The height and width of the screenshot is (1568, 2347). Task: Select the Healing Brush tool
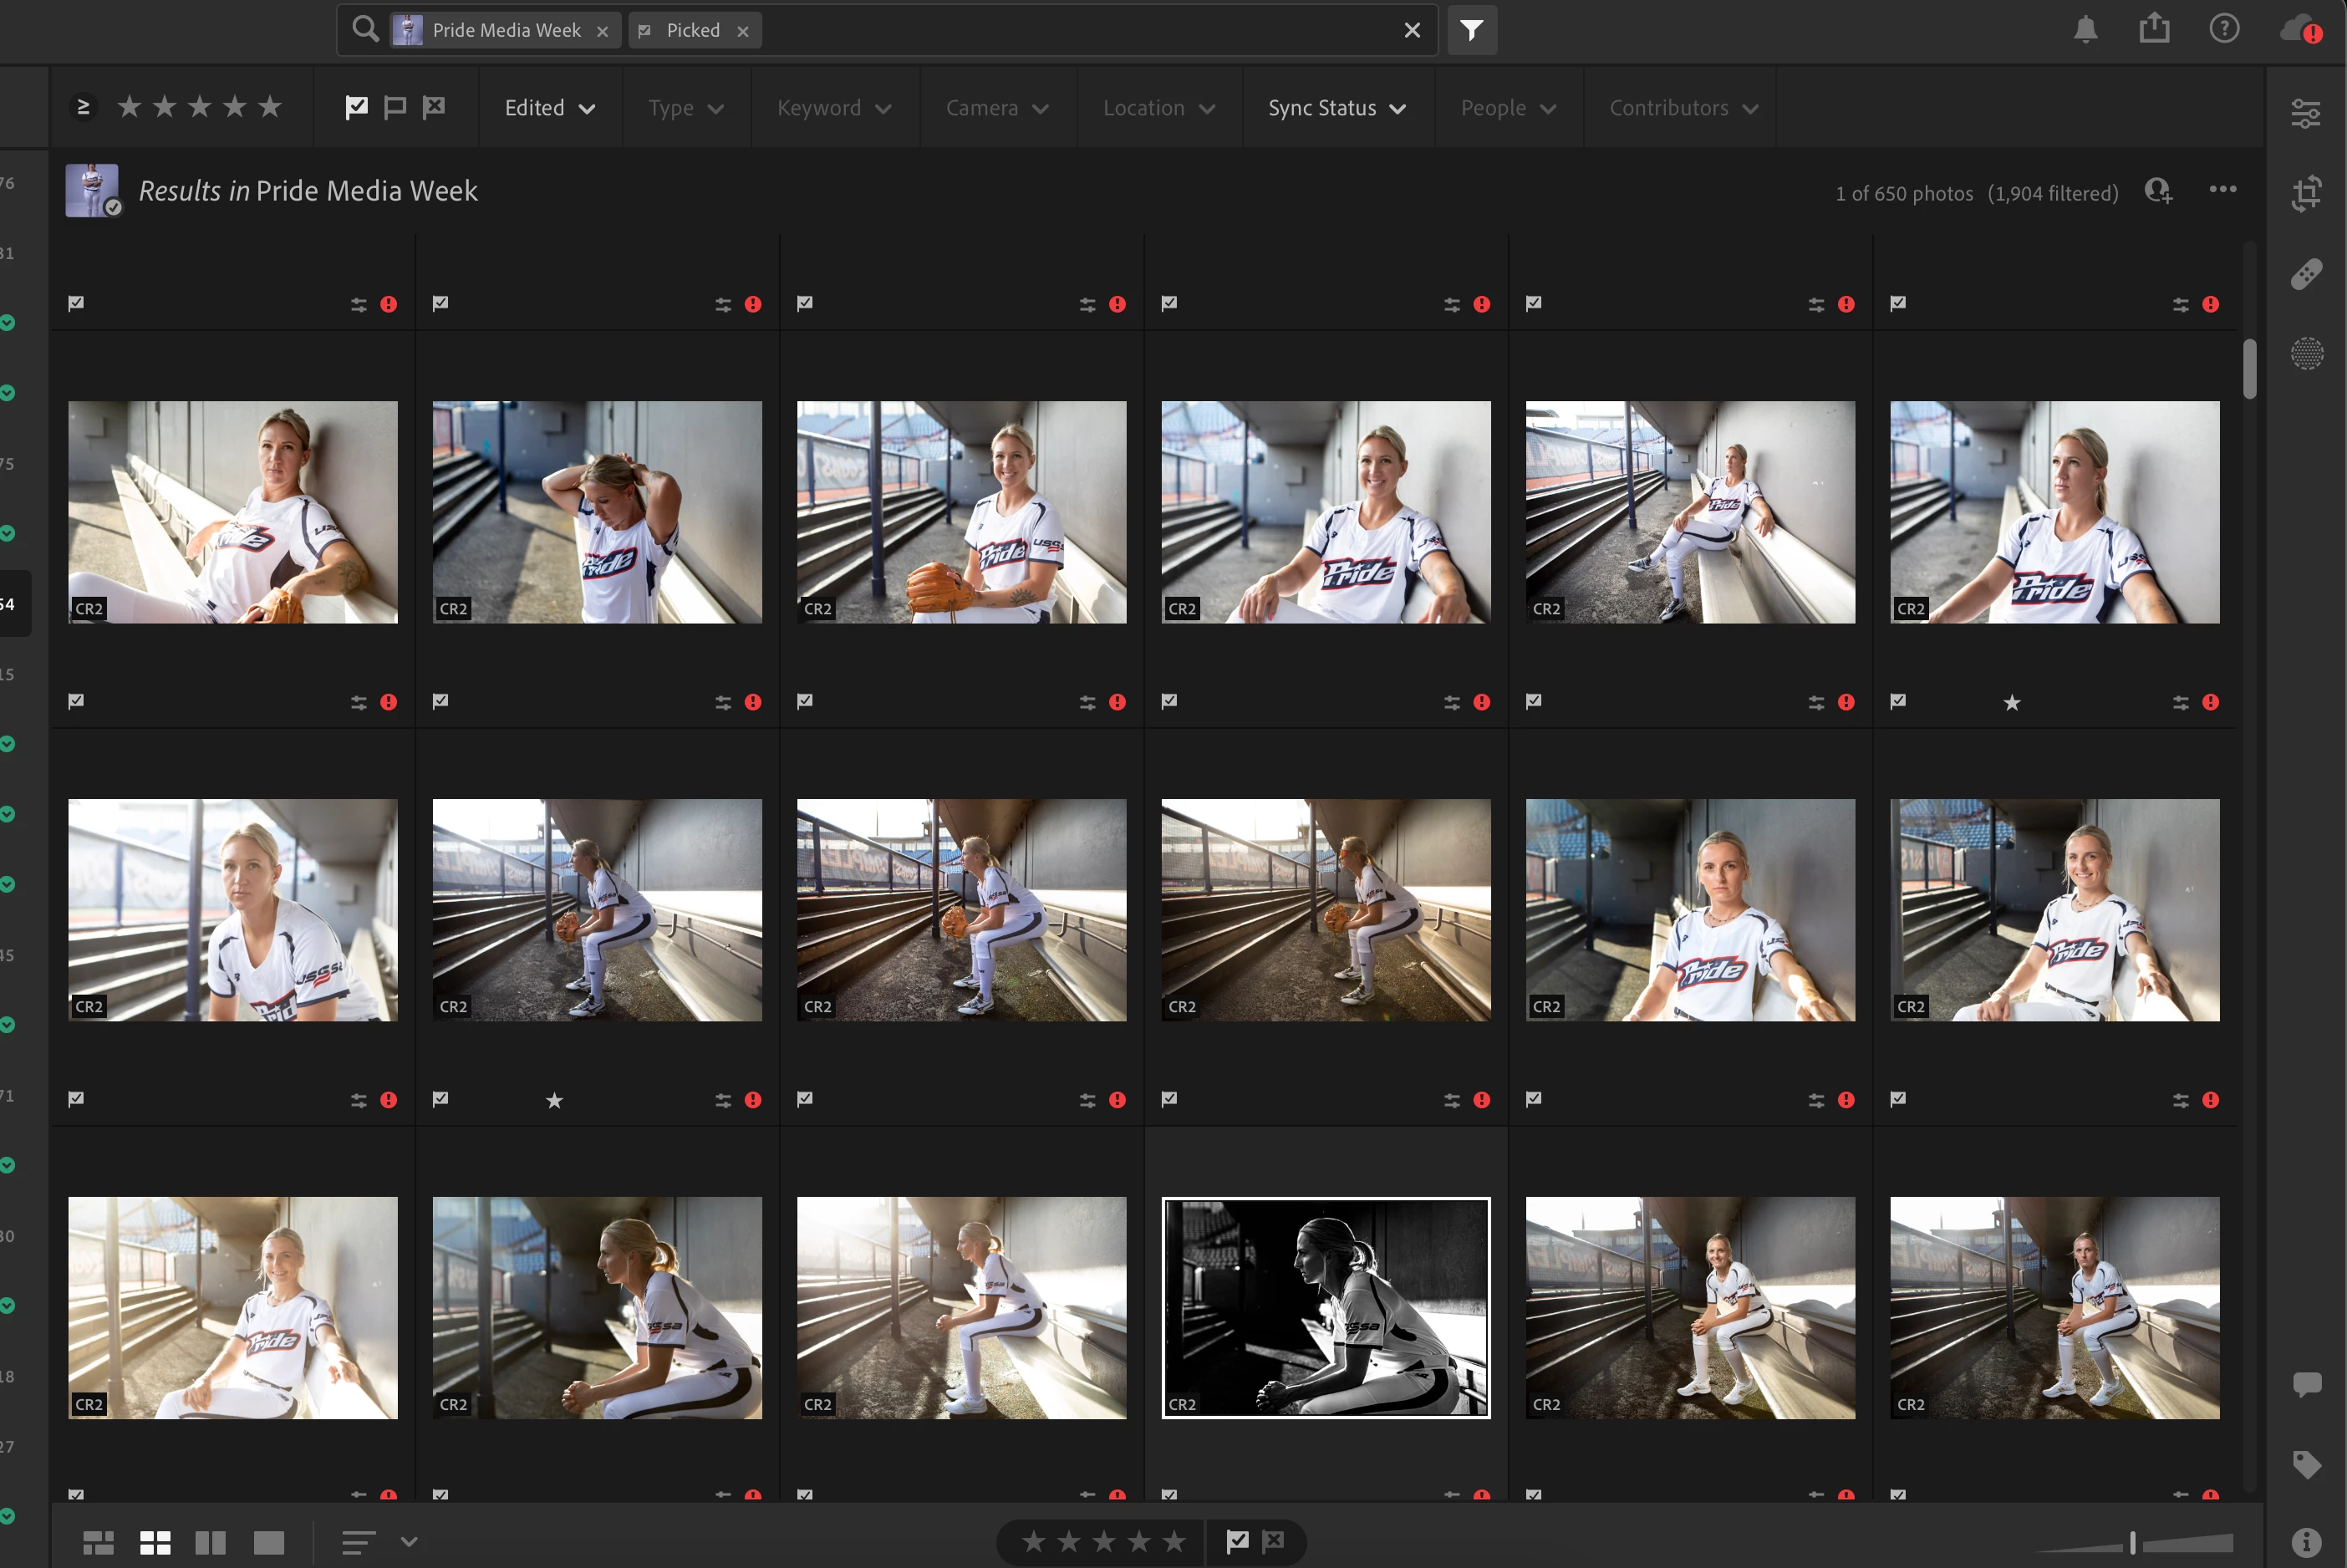[x=2306, y=273]
